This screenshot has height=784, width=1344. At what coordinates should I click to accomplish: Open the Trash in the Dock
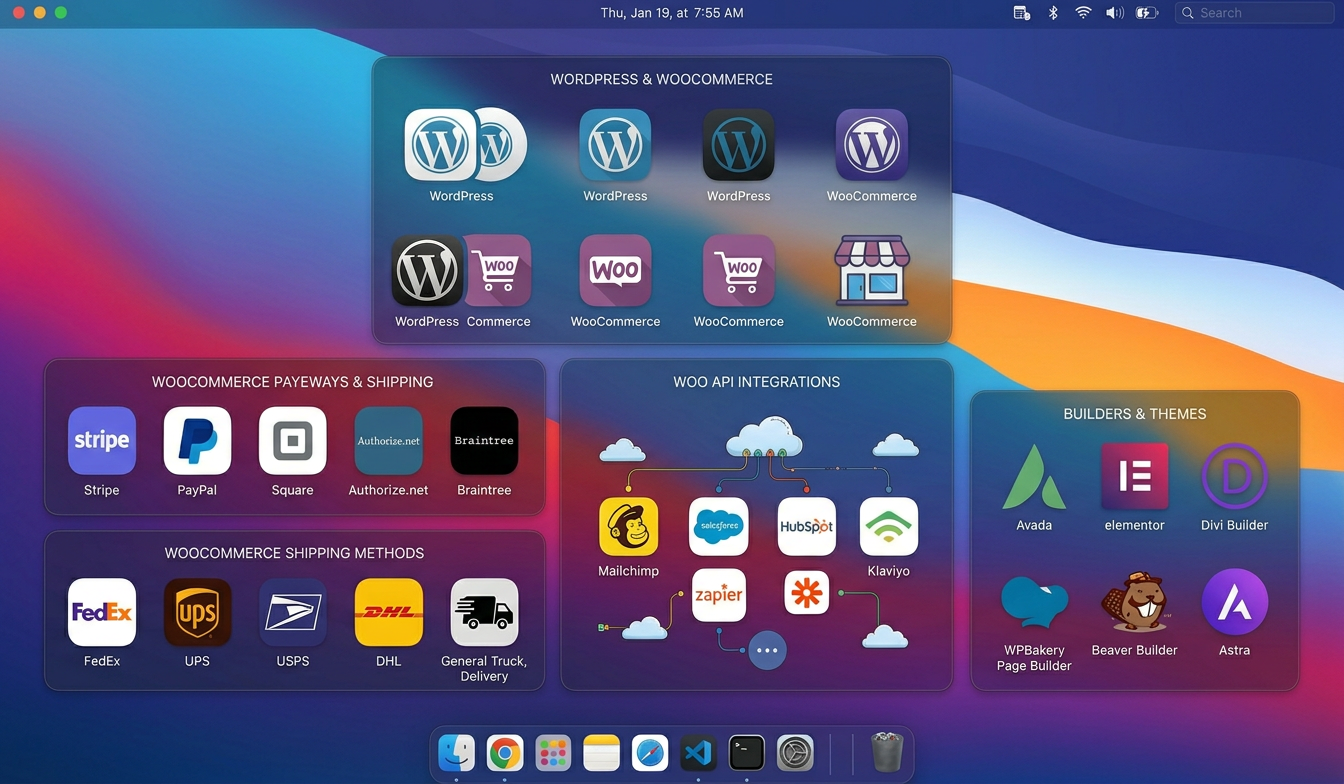pos(887,753)
